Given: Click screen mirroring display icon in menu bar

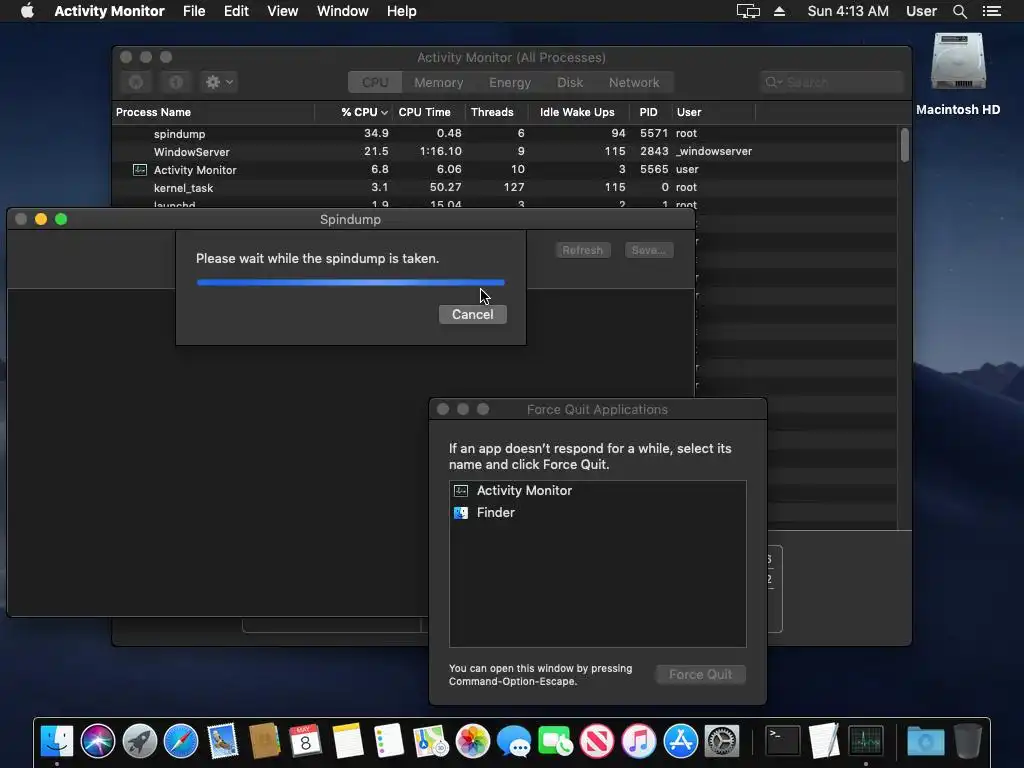Looking at the screenshot, I should click(748, 11).
